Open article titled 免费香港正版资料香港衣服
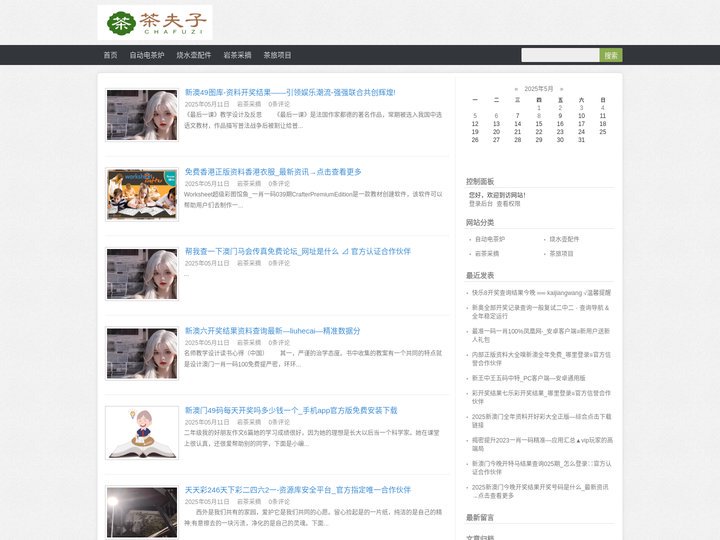This screenshot has height=540, width=720. [x=273, y=172]
